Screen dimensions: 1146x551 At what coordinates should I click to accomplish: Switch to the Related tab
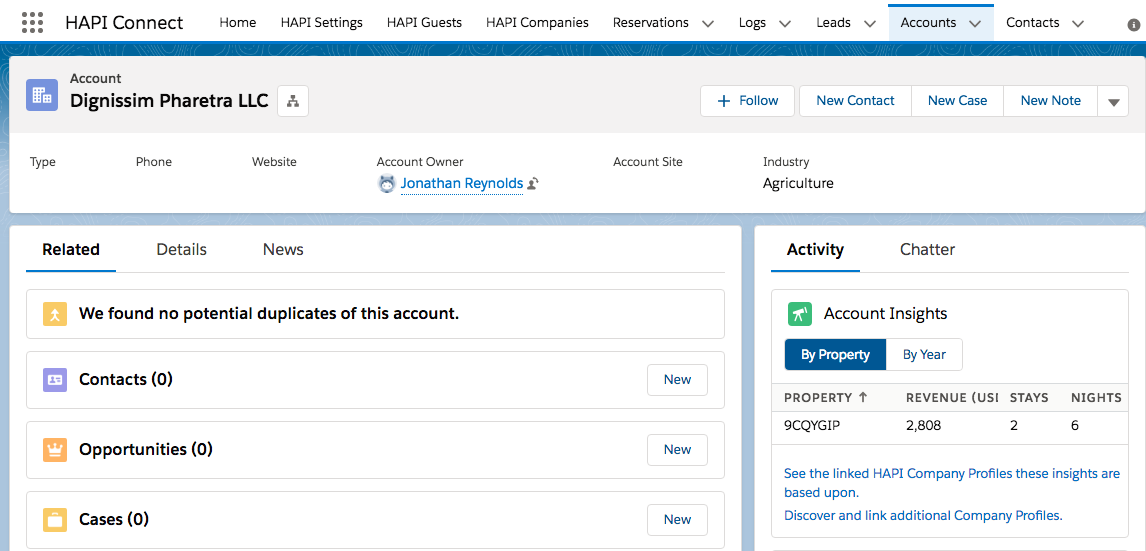pyautogui.click(x=71, y=250)
